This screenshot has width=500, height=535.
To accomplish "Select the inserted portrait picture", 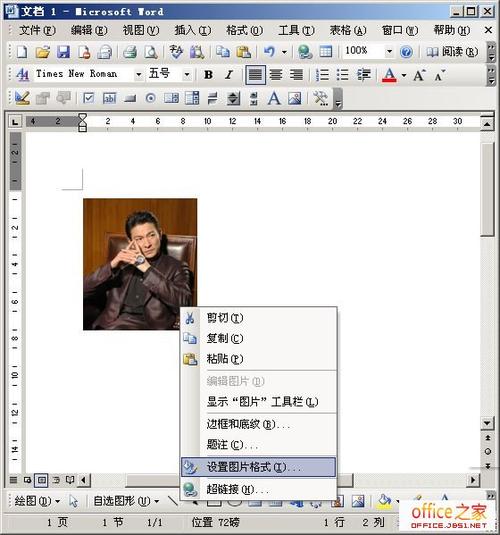I will click(x=140, y=264).
